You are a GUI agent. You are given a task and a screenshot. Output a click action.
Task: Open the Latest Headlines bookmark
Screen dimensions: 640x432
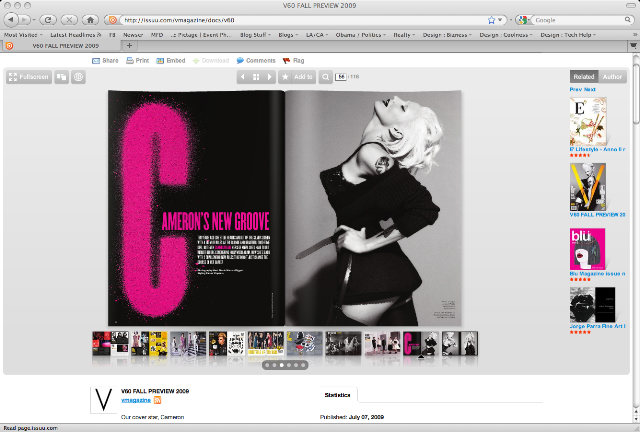[76, 35]
